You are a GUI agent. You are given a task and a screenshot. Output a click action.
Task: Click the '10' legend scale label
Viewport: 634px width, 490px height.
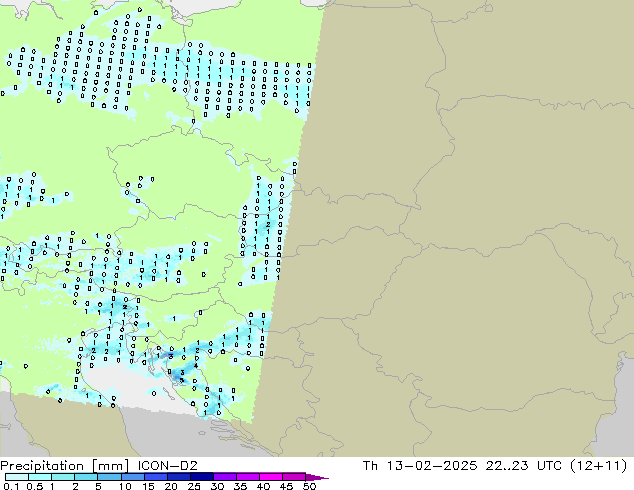[x=125, y=486]
